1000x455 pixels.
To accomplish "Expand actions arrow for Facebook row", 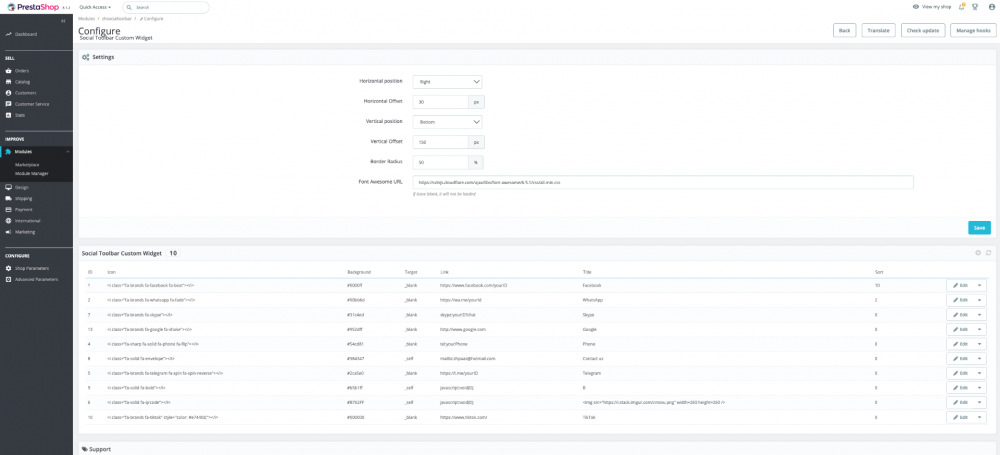I will pyautogui.click(x=979, y=285).
